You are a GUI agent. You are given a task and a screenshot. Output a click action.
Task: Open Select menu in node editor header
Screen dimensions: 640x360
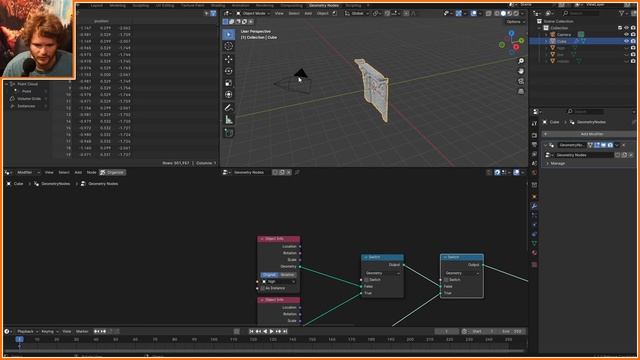coord(64,172)
